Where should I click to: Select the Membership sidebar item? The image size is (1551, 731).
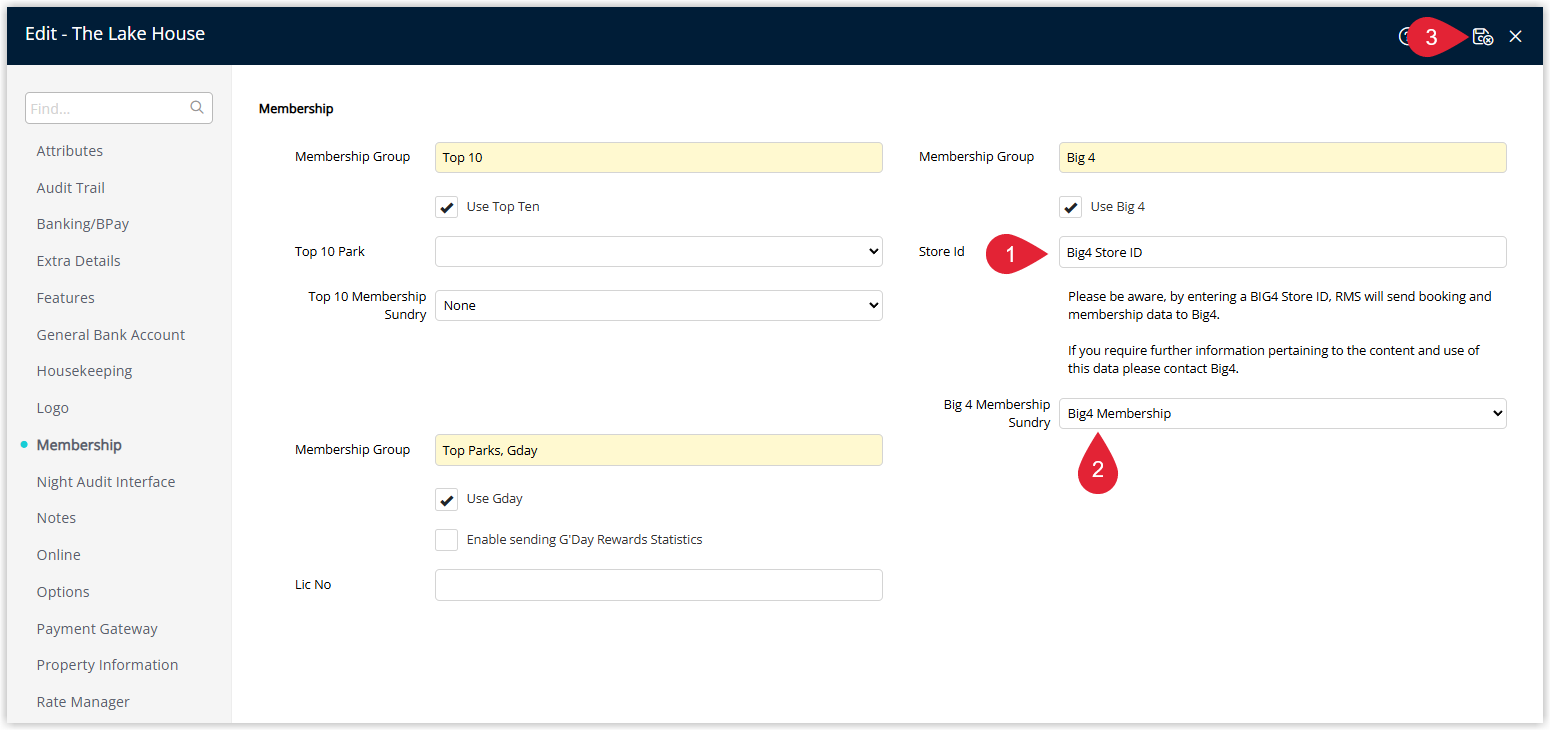[x=79, y=445]
